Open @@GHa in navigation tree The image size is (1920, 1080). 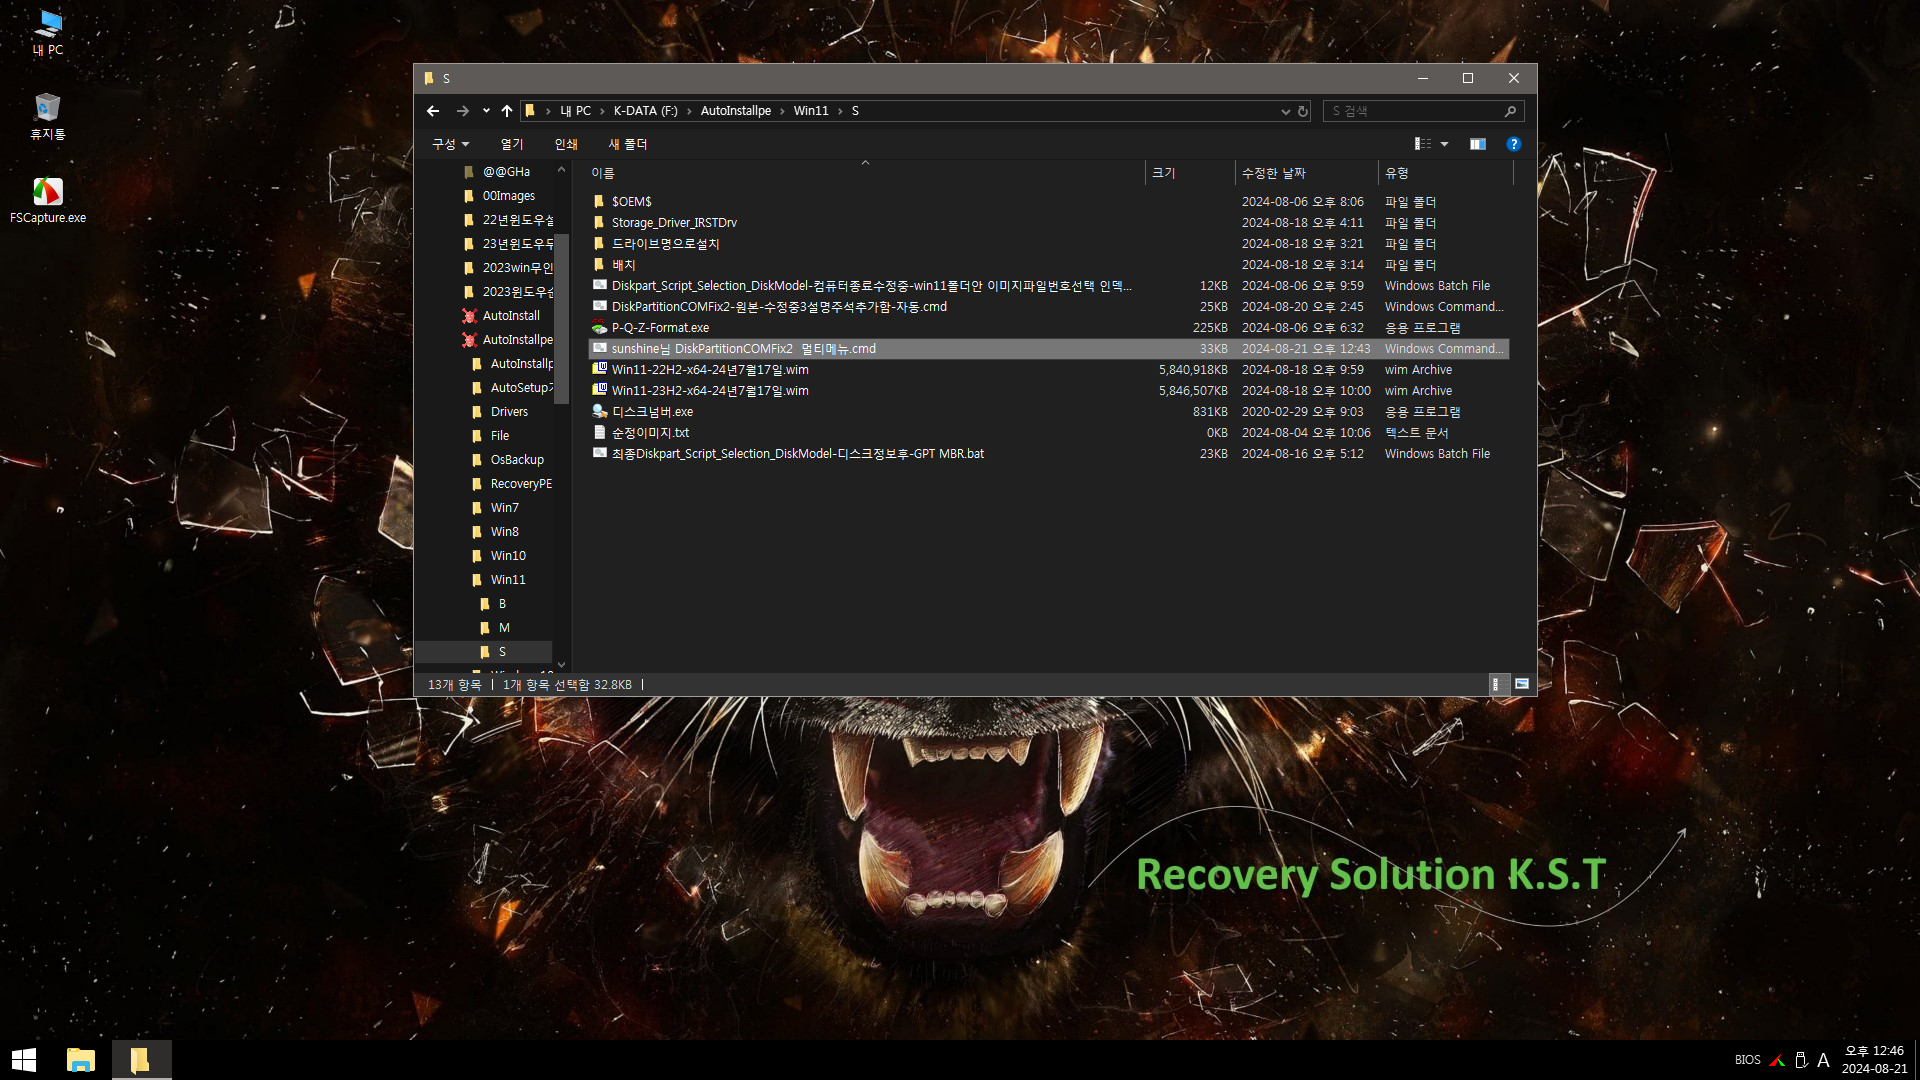coord(506,172)
